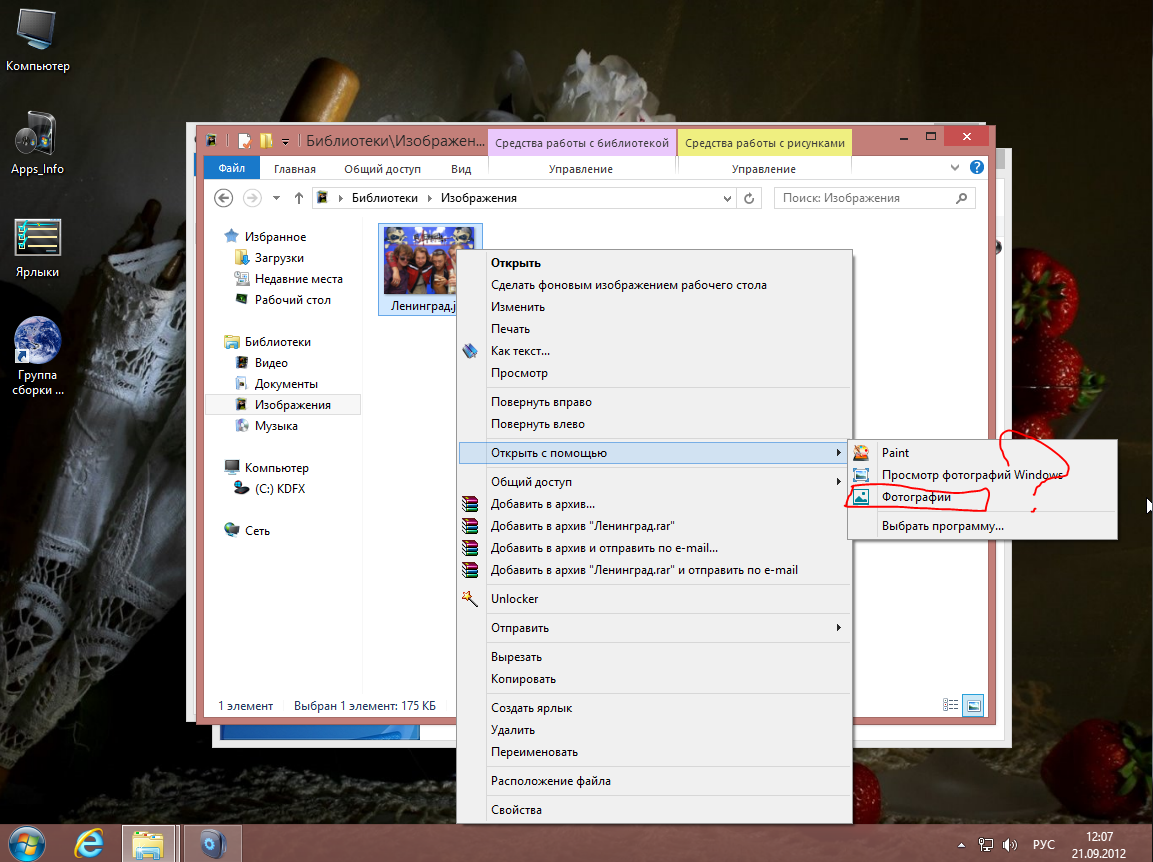
Task: Open Управление tab under library tools
Action: click(581, 169)
